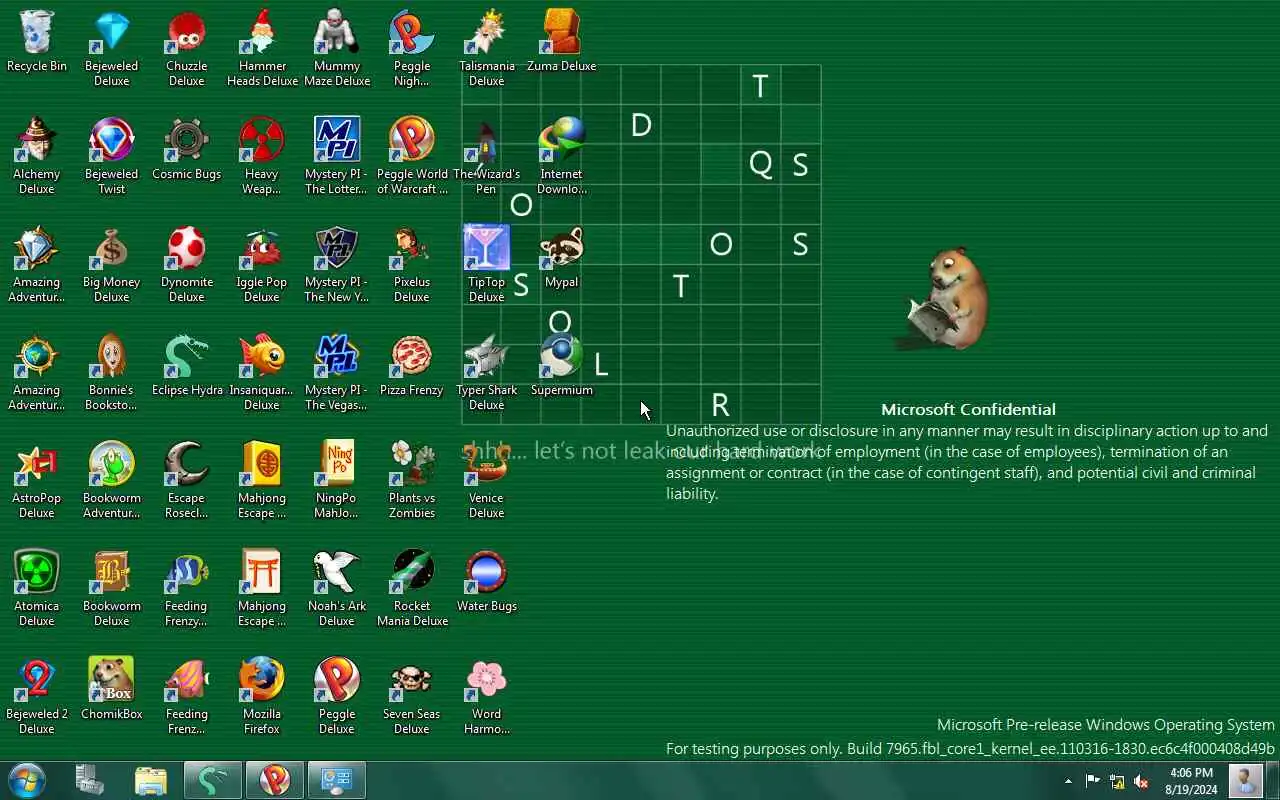Open Bookworm Deluxe shortcut

(x=112, y=588)
